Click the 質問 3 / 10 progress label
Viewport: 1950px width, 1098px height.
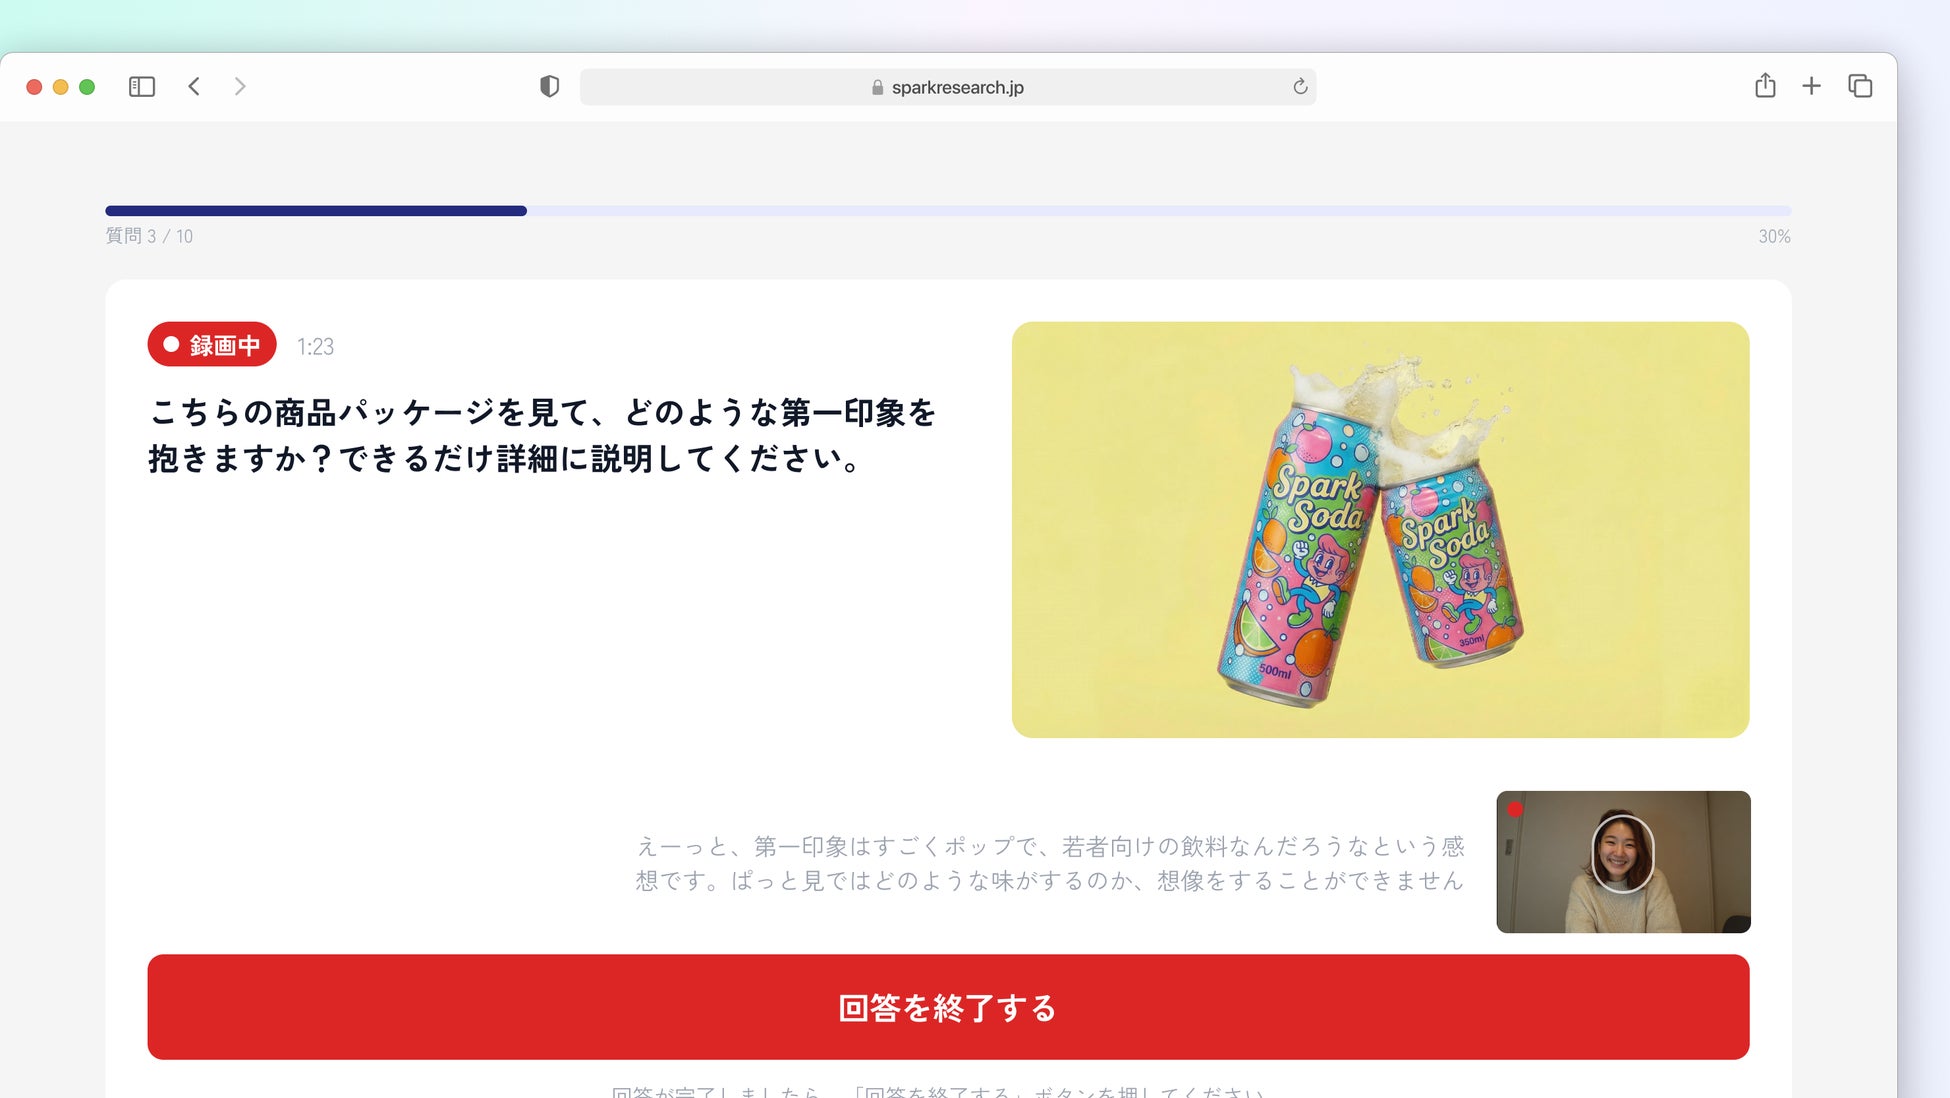tap(149, 237)
